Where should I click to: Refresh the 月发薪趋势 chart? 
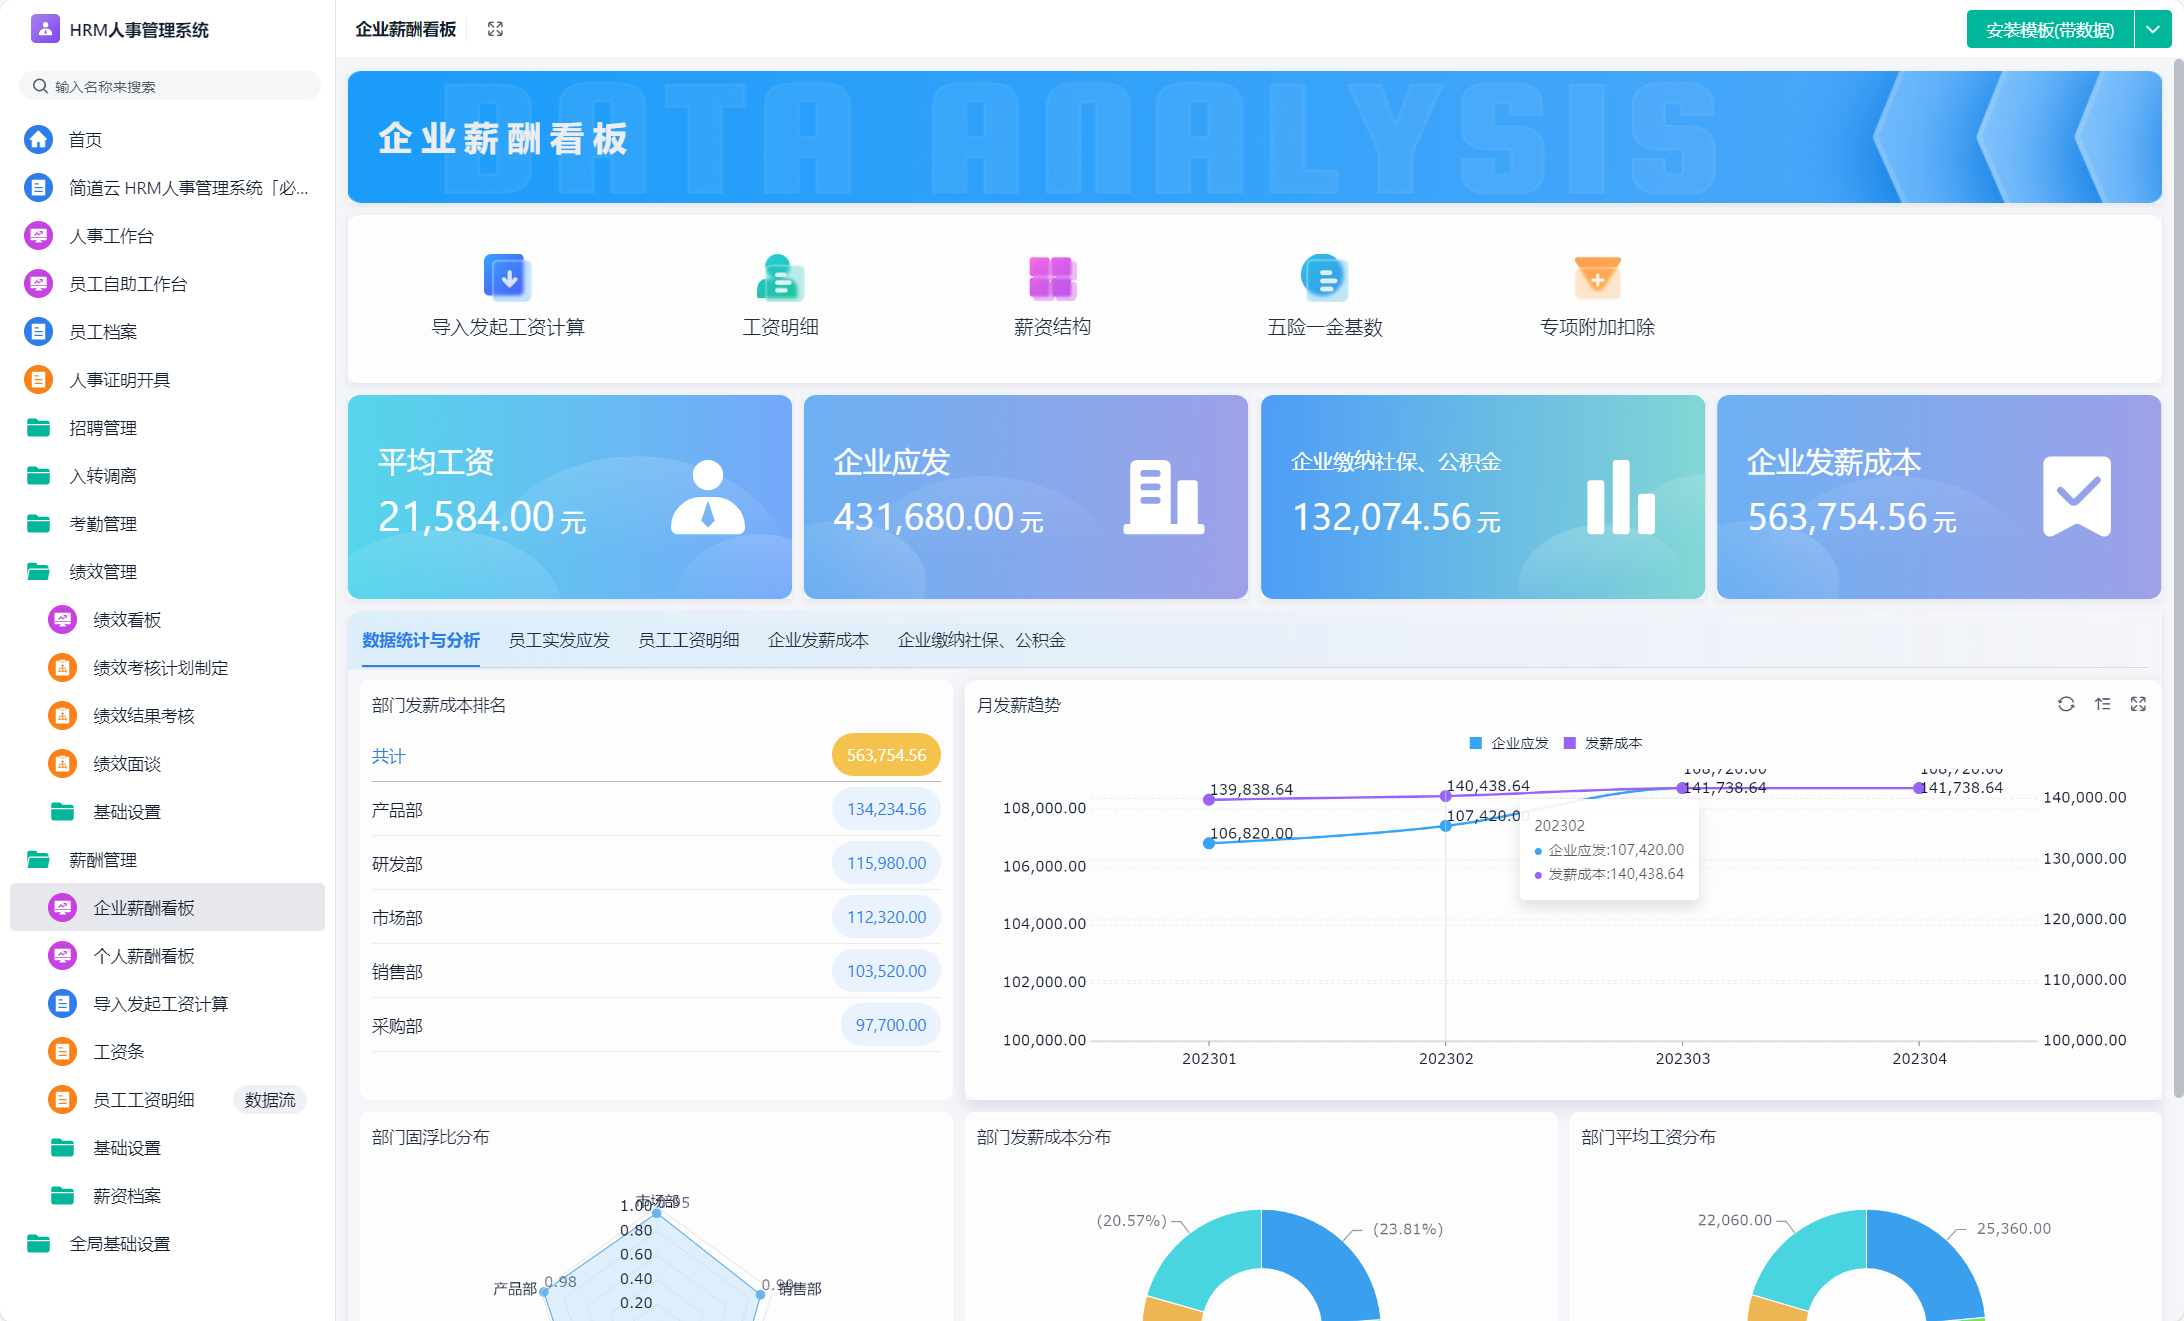2066,704
